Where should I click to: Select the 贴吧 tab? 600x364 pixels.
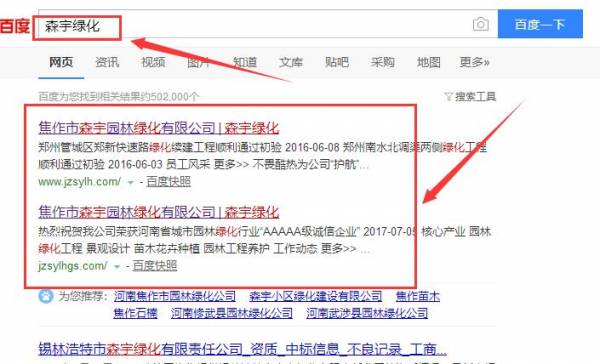[x=337, y=62]
